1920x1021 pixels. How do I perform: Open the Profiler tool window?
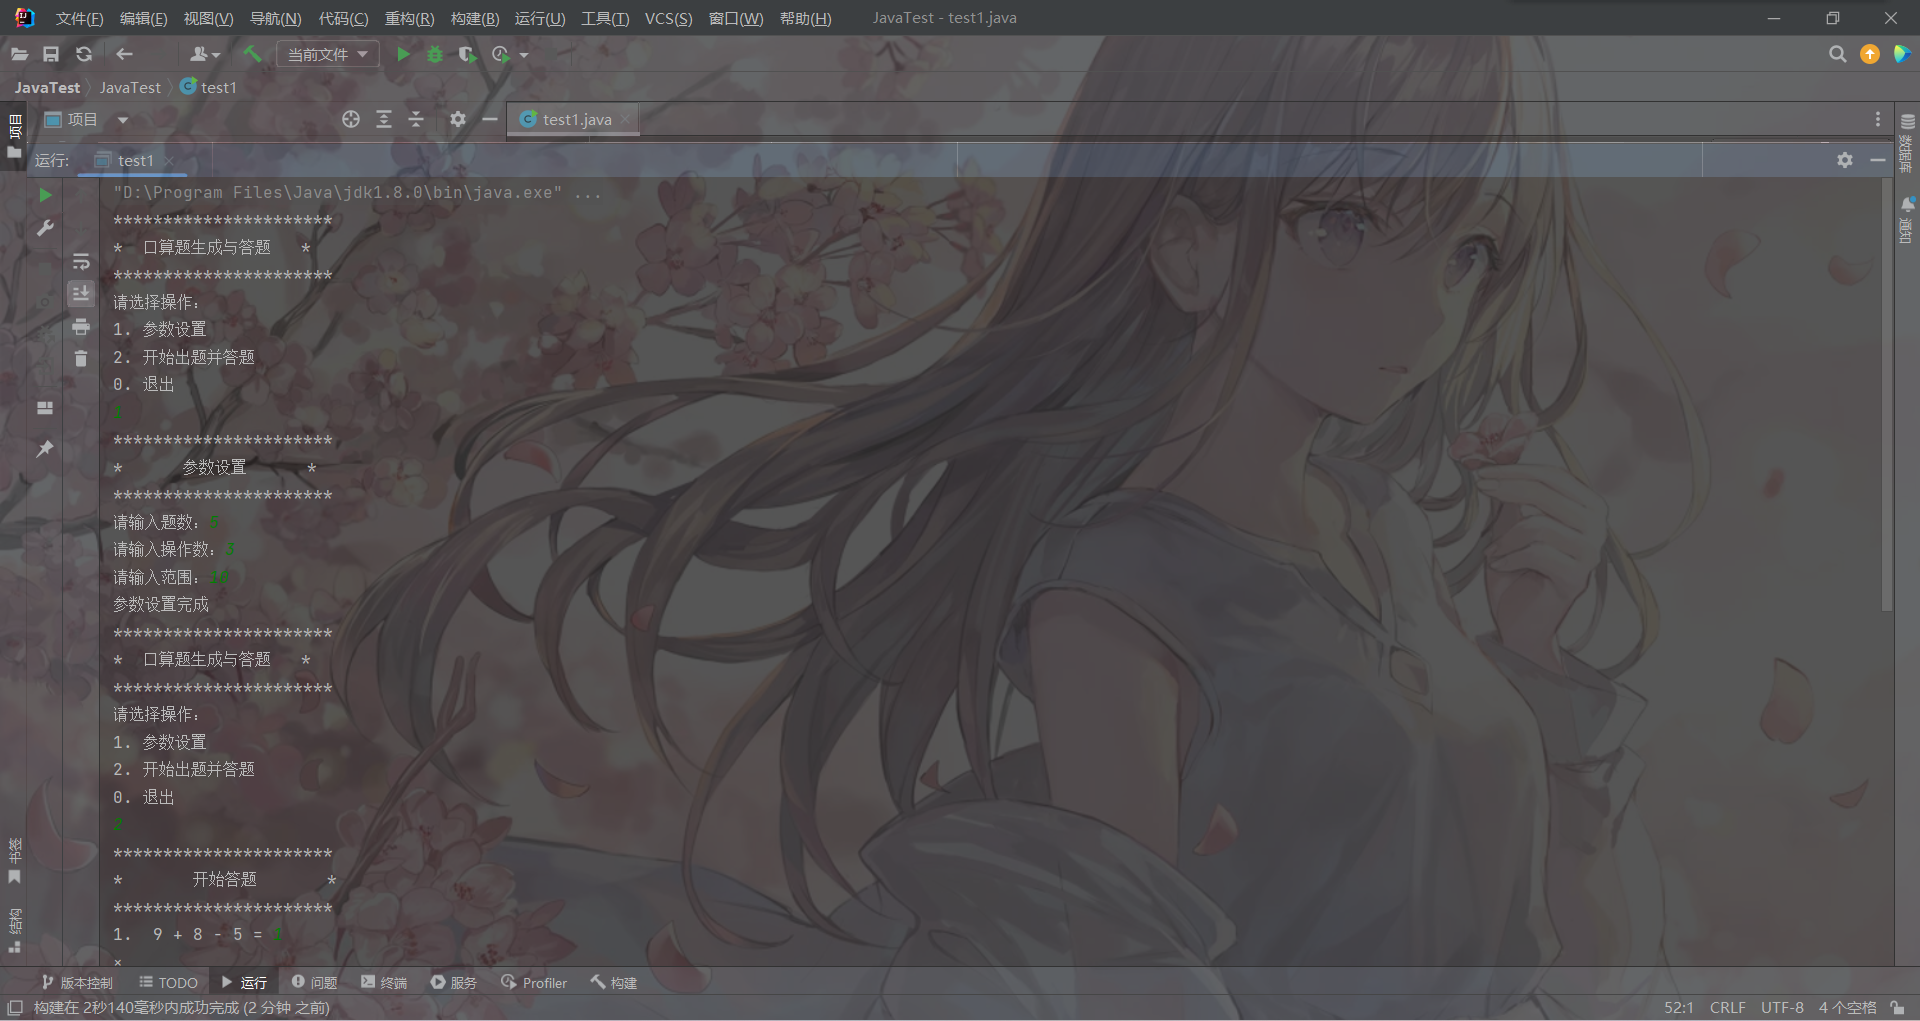[534, 983]
